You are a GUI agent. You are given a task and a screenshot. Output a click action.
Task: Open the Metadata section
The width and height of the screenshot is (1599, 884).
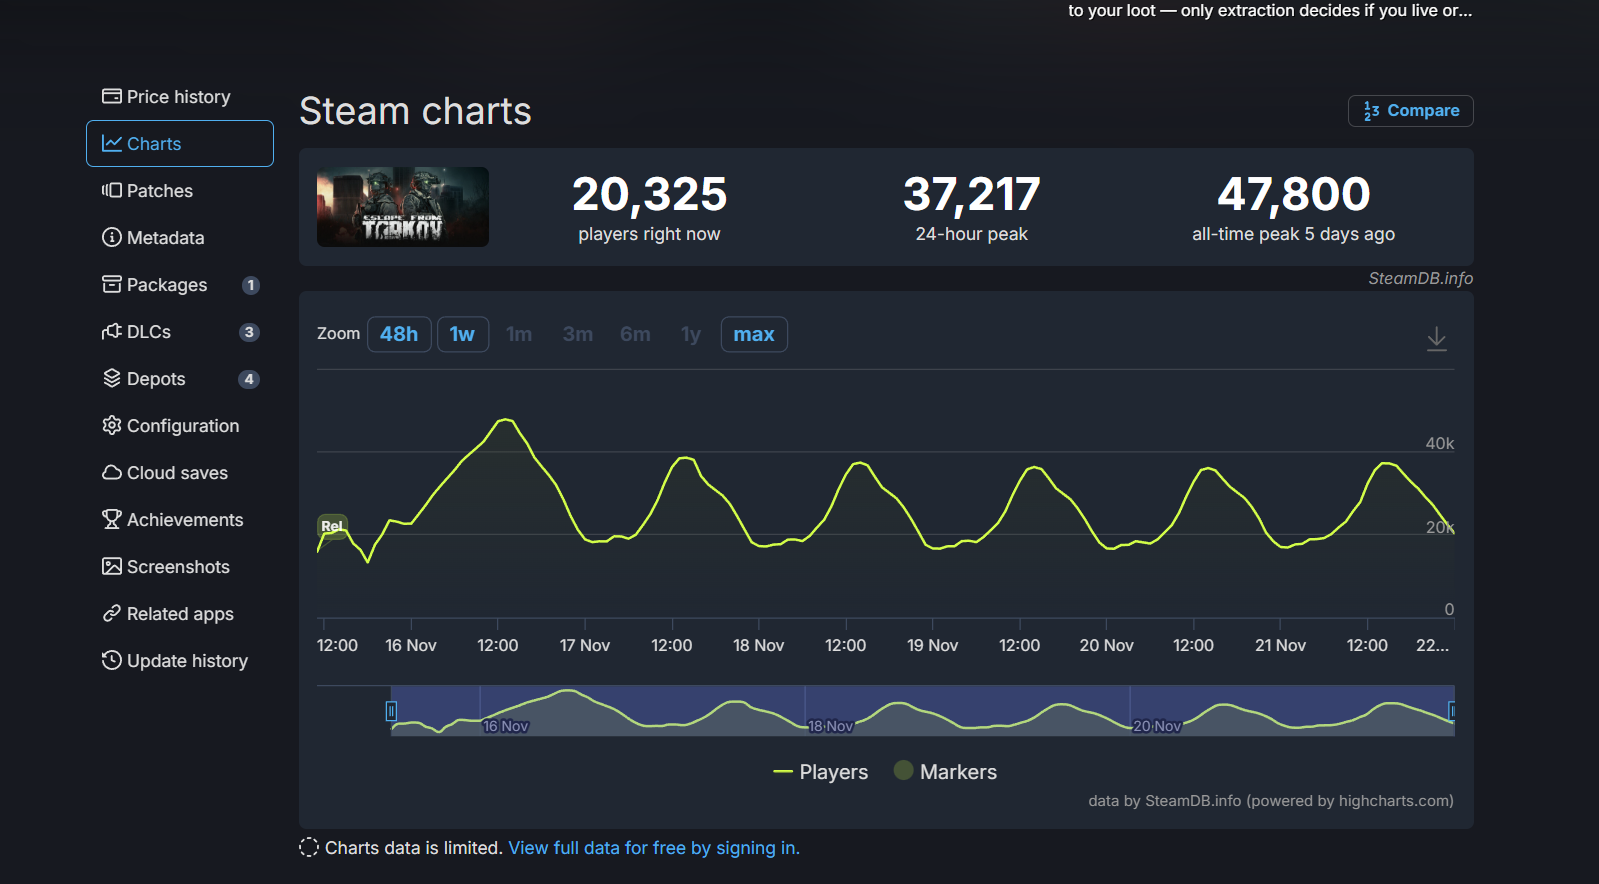(x=180, y=238)
